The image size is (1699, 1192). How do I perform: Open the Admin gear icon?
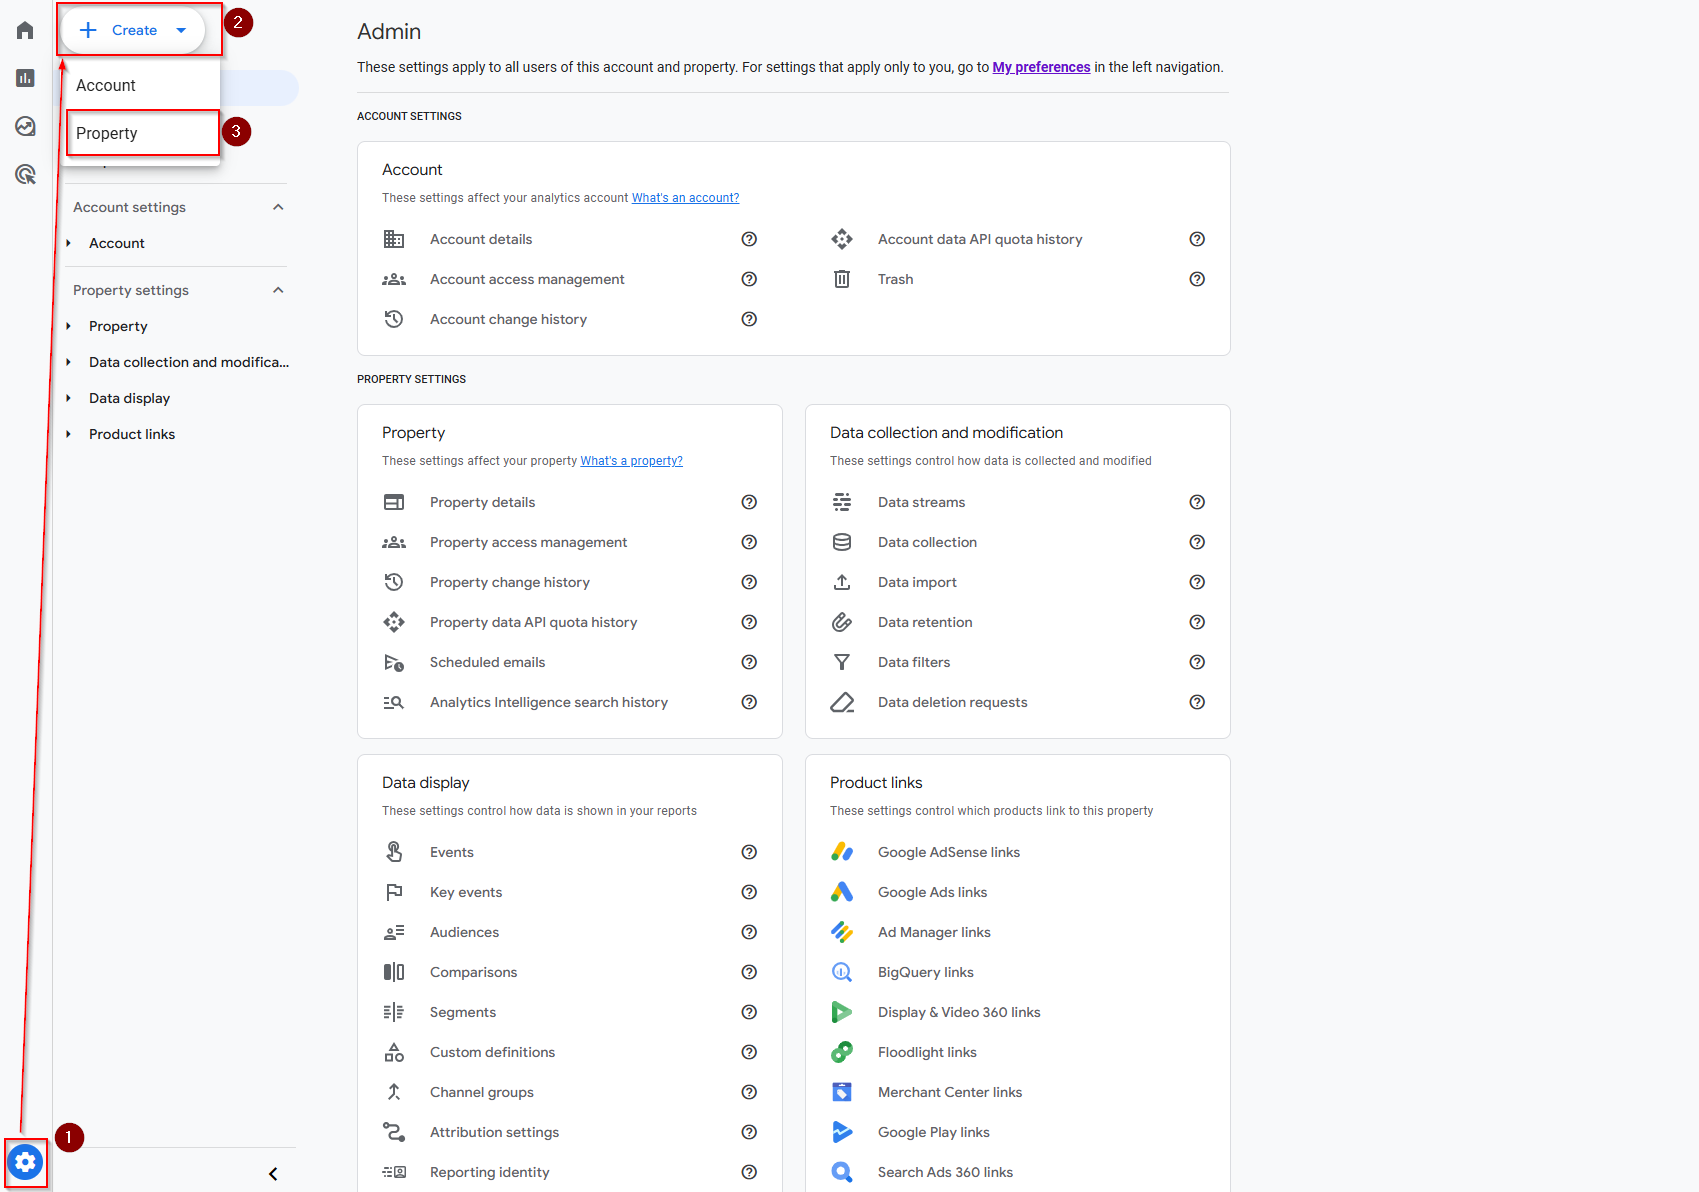pos(25,1162)
